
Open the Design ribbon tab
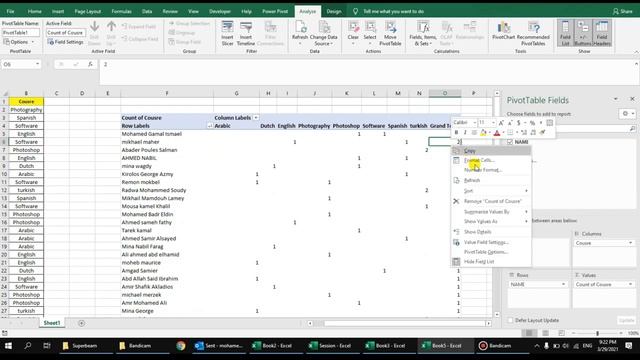[334, 11]
